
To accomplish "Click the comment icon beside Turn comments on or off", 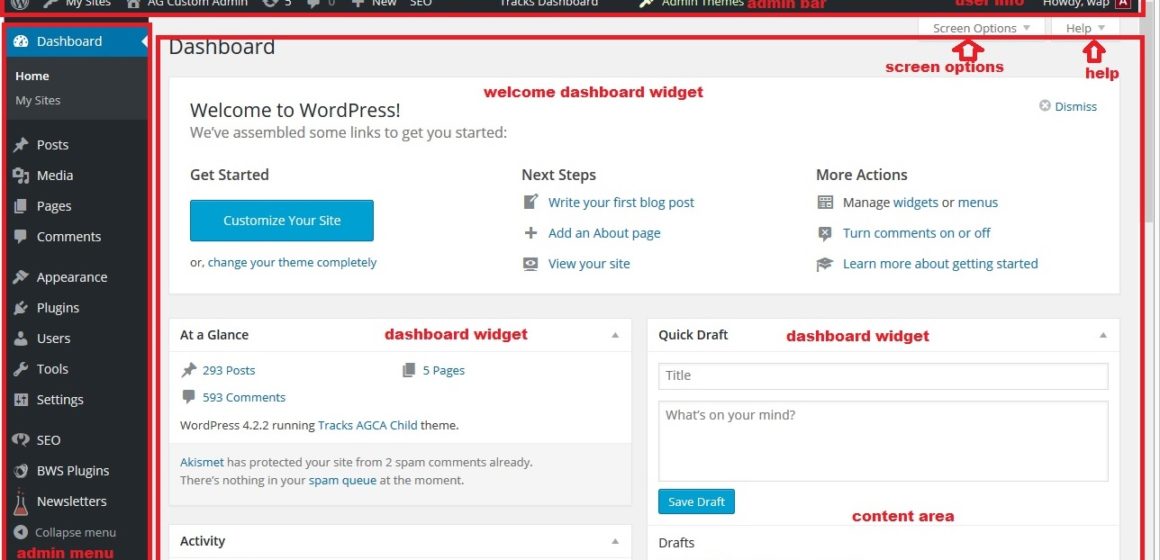I will coord(825,233).
